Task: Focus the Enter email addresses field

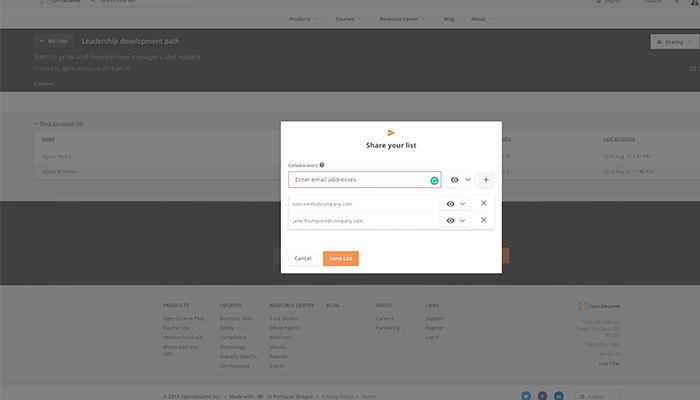Action: point(365,179)
